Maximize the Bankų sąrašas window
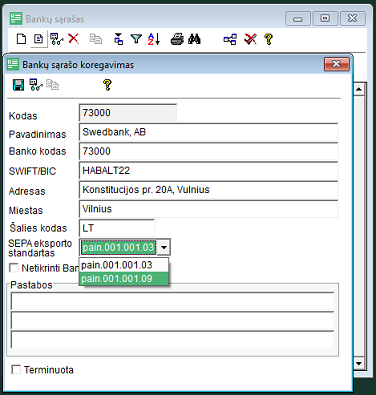Image resolution: width=376 pixels, height=395 pixels. point(325,18)
